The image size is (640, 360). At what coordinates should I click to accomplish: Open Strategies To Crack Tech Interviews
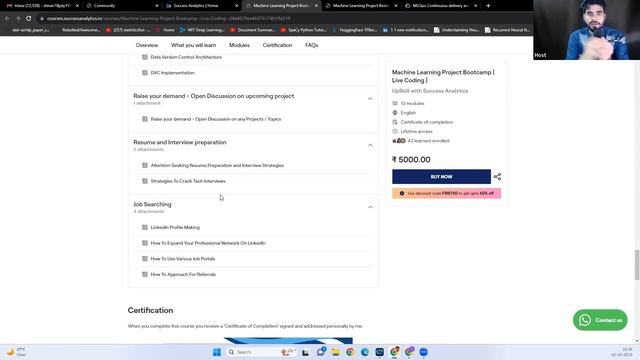point(188,181)
